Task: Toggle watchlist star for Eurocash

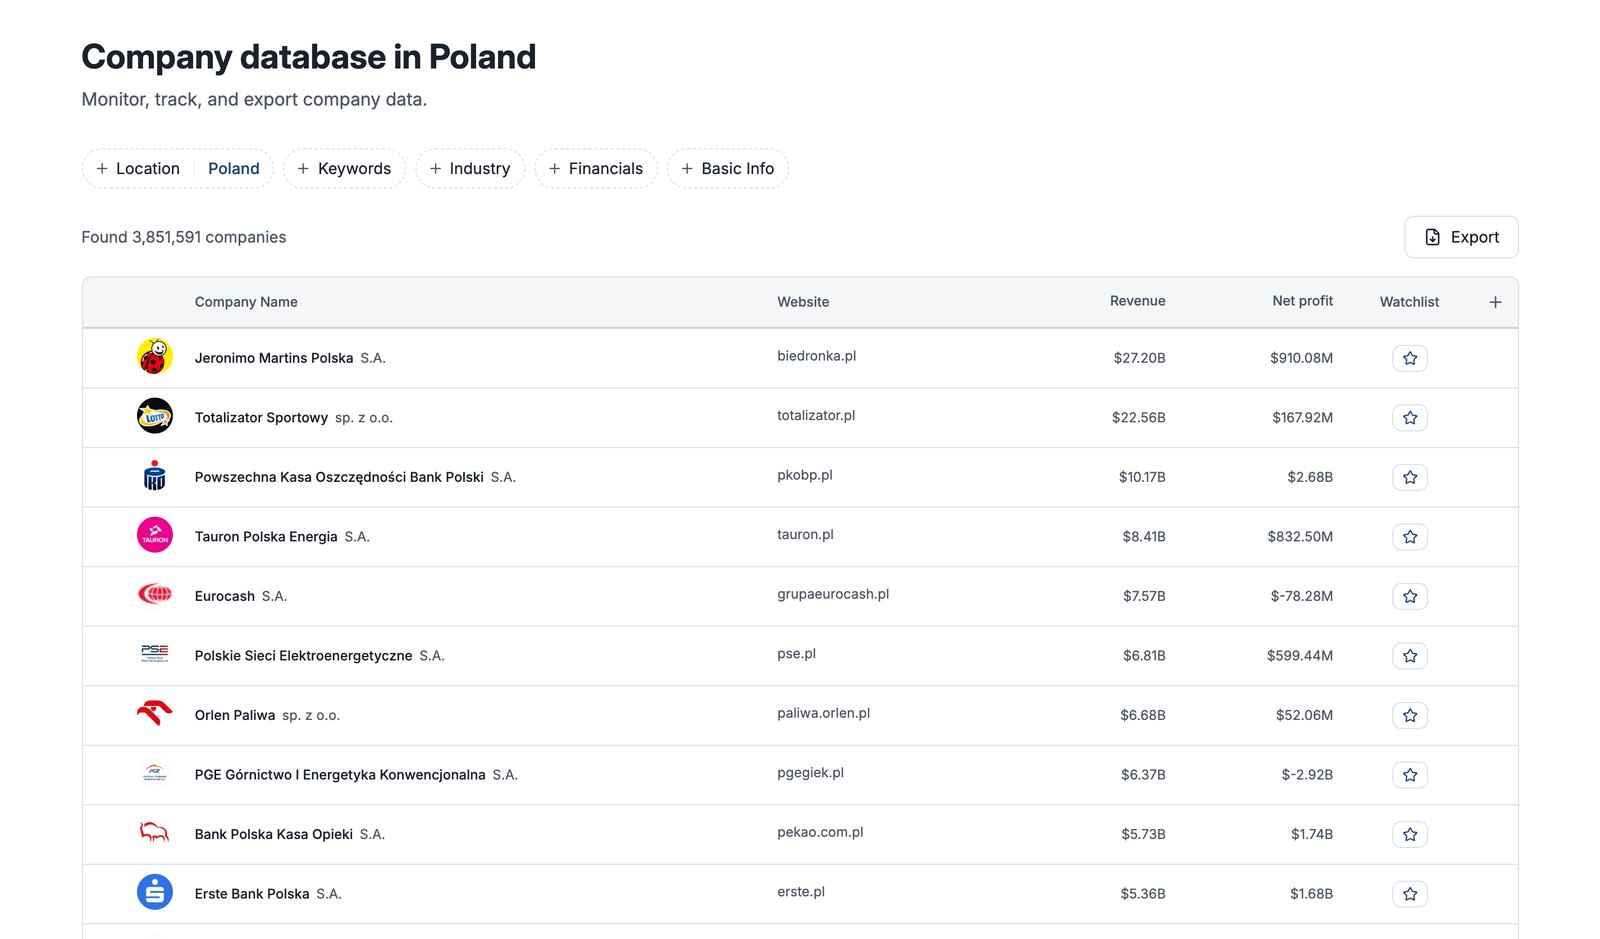Action: pyautogui.click(x=1410, y=596)
